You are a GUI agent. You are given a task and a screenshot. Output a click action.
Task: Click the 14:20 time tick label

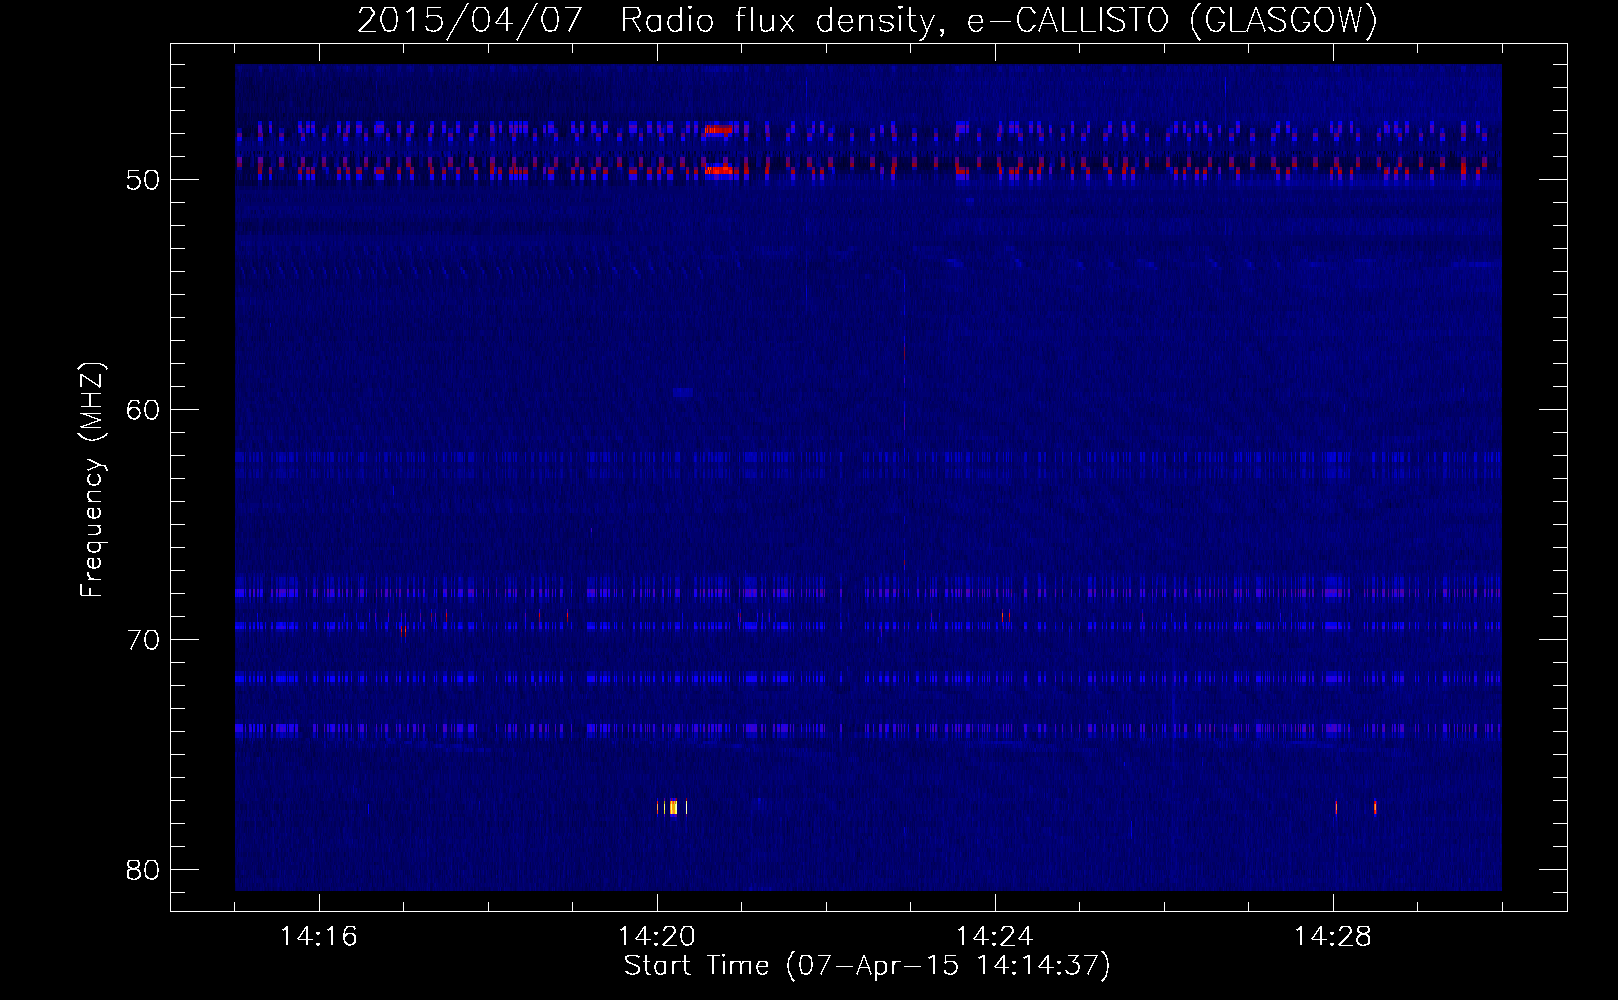coord(657,936)
